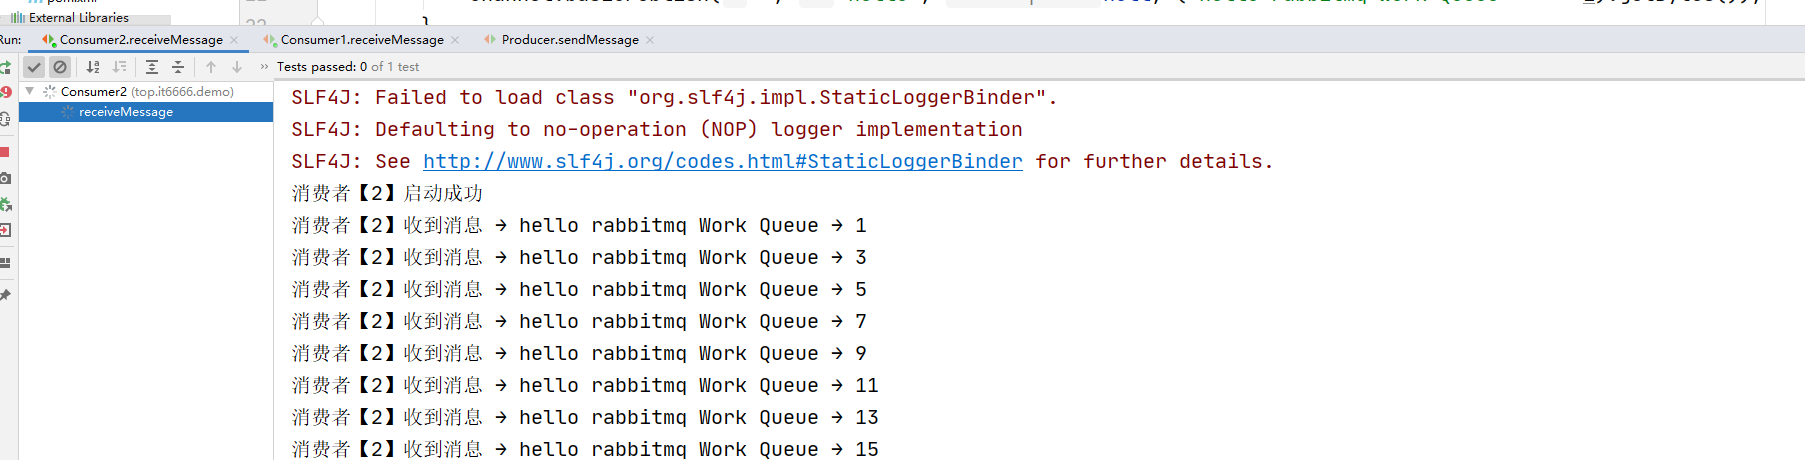Viewport: 1805px width, 460px height.
Task: Close the Producer.sendMessage tab
Action: 650,40
